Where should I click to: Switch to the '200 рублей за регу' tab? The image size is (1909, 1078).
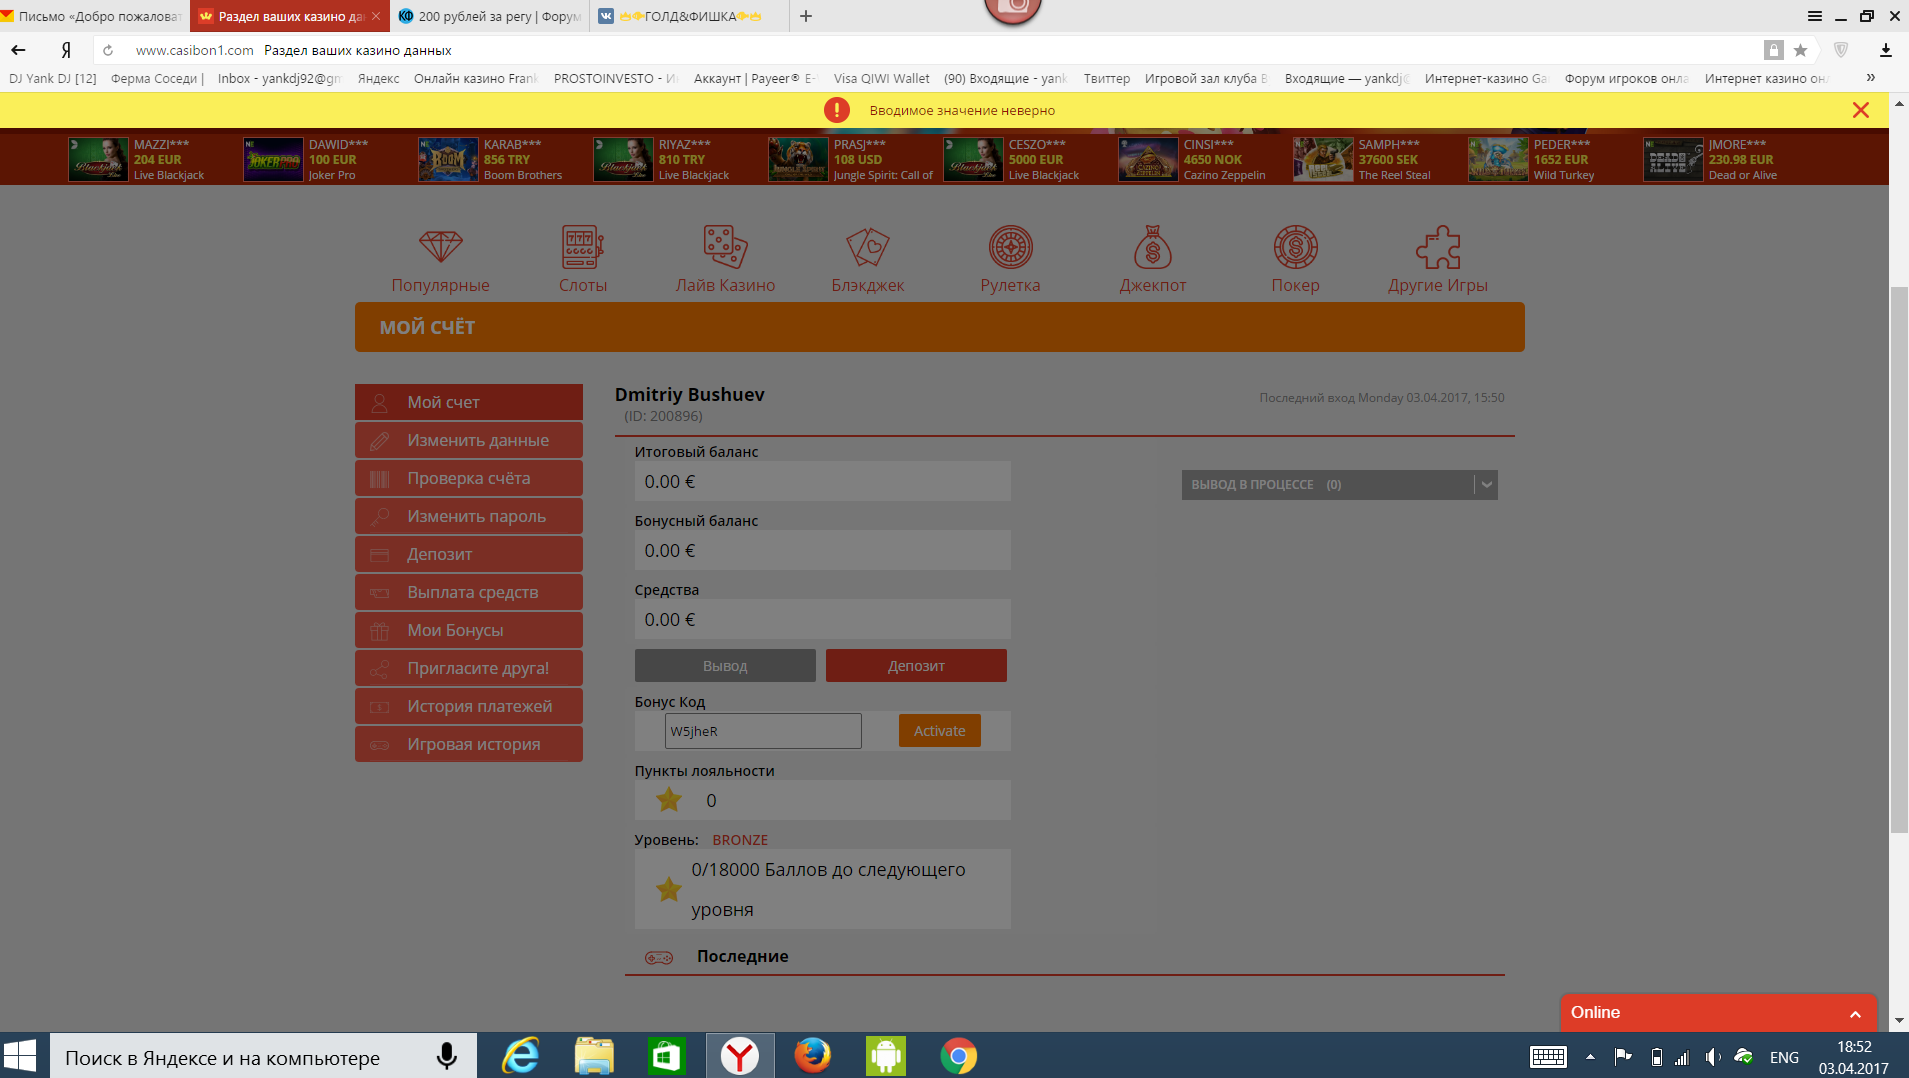(x=490, y=16)
